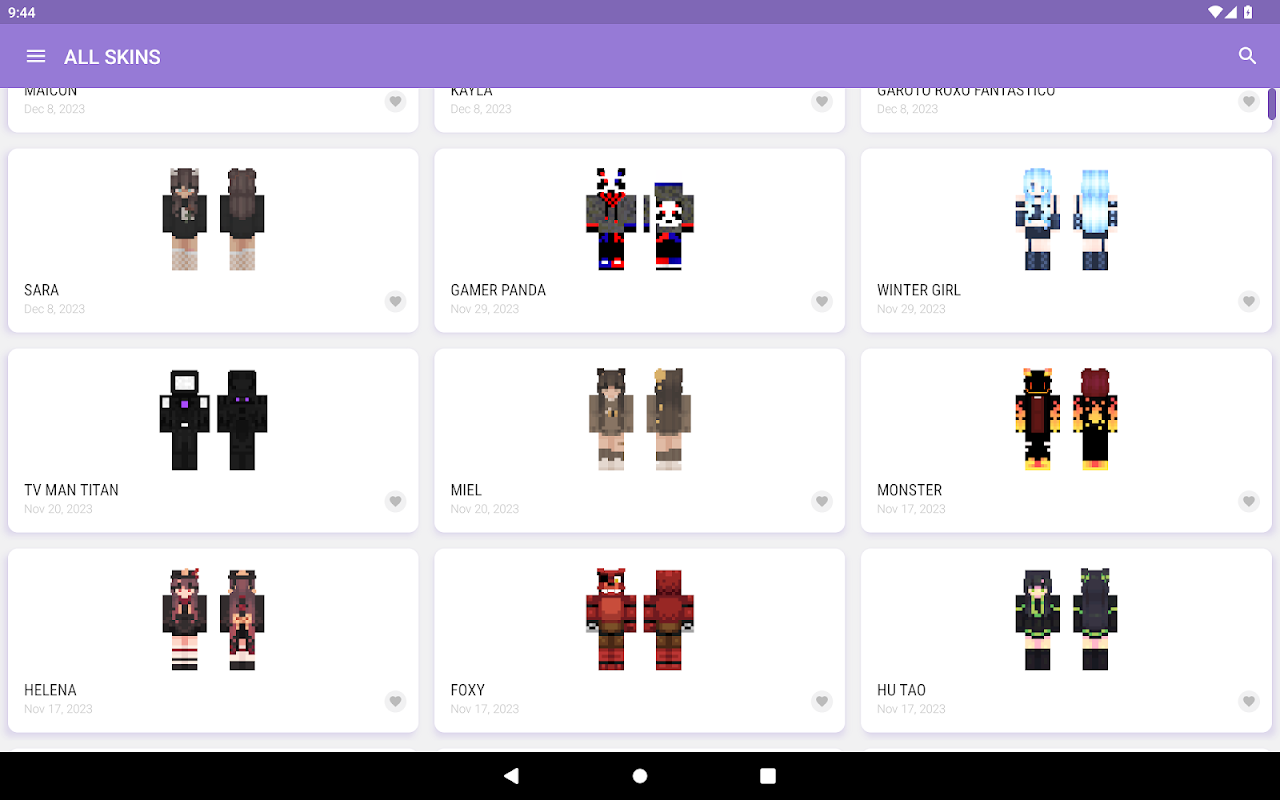Favorite the HELENA skin heart
Viewport: 1280px width, 800px height.
(396, 701)
